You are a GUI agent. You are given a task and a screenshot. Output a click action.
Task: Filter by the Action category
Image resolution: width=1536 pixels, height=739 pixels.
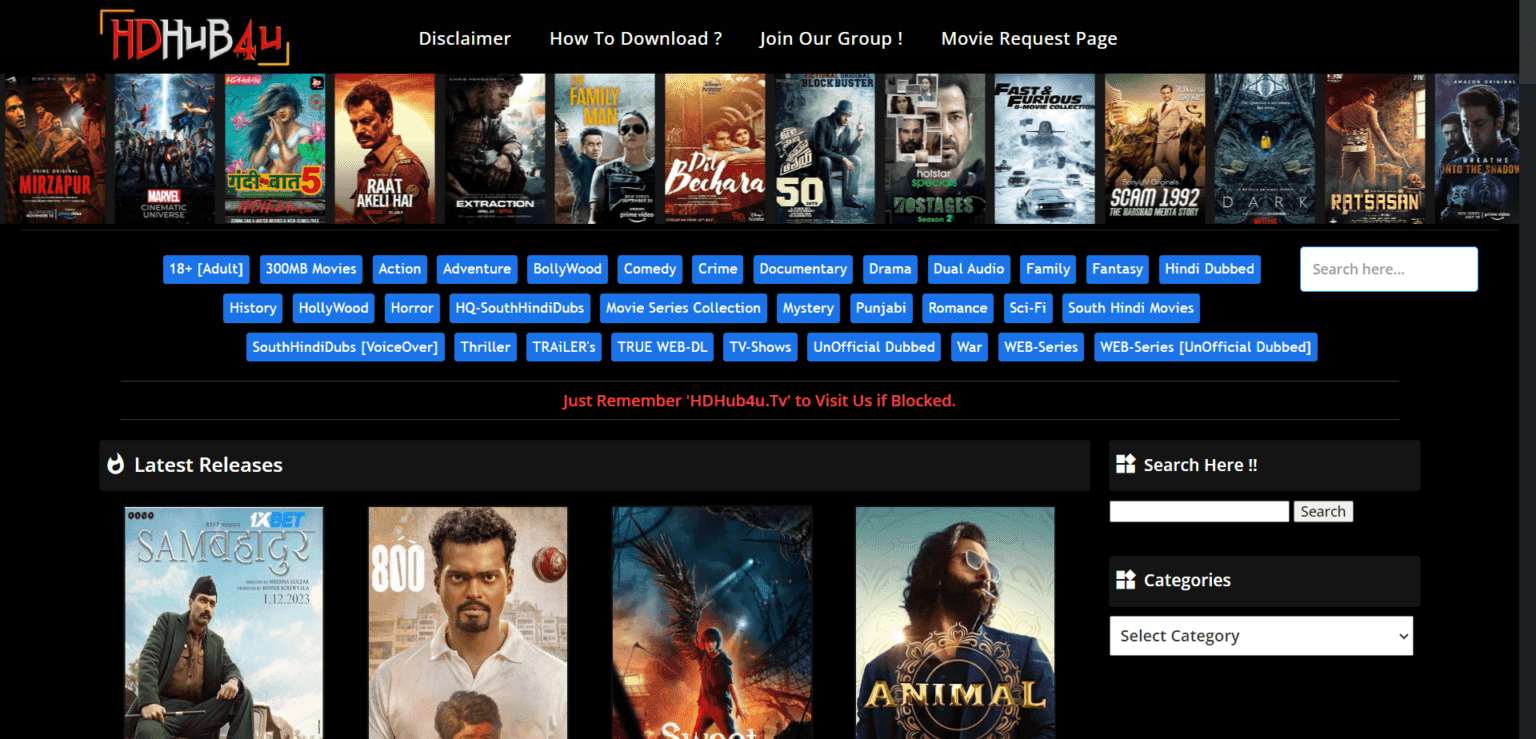400,269
